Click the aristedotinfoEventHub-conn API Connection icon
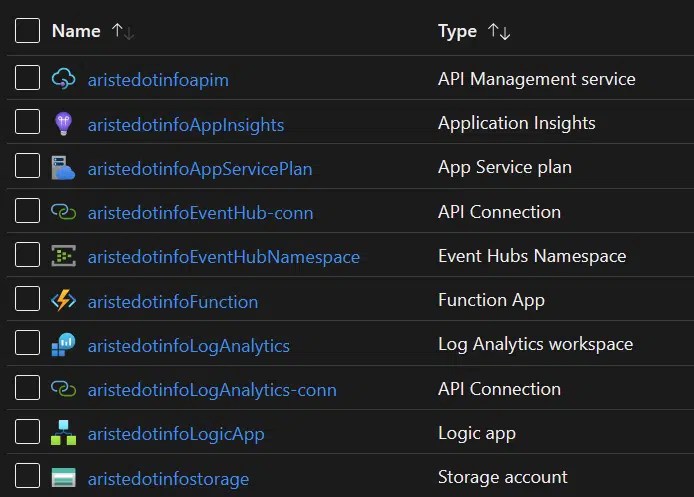 click(x=63, y=212)
